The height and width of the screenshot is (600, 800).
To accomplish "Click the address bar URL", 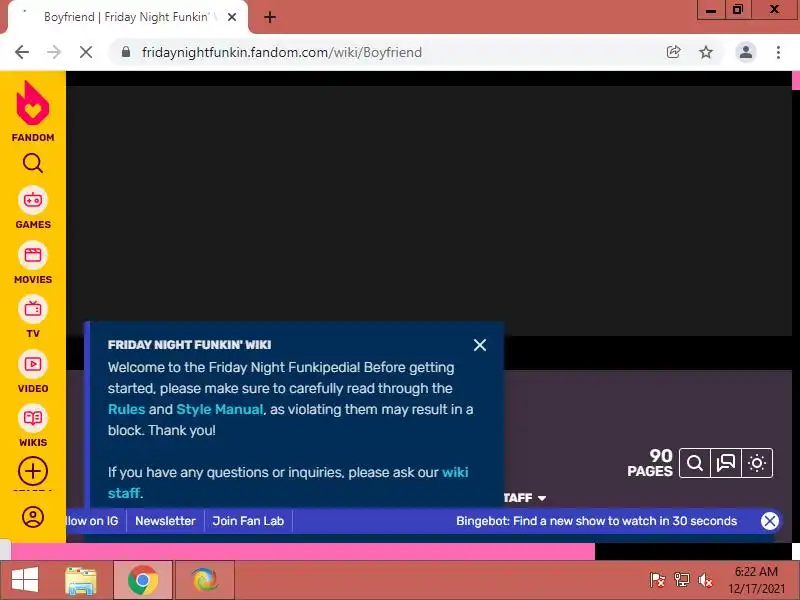I will pos(282,52).
